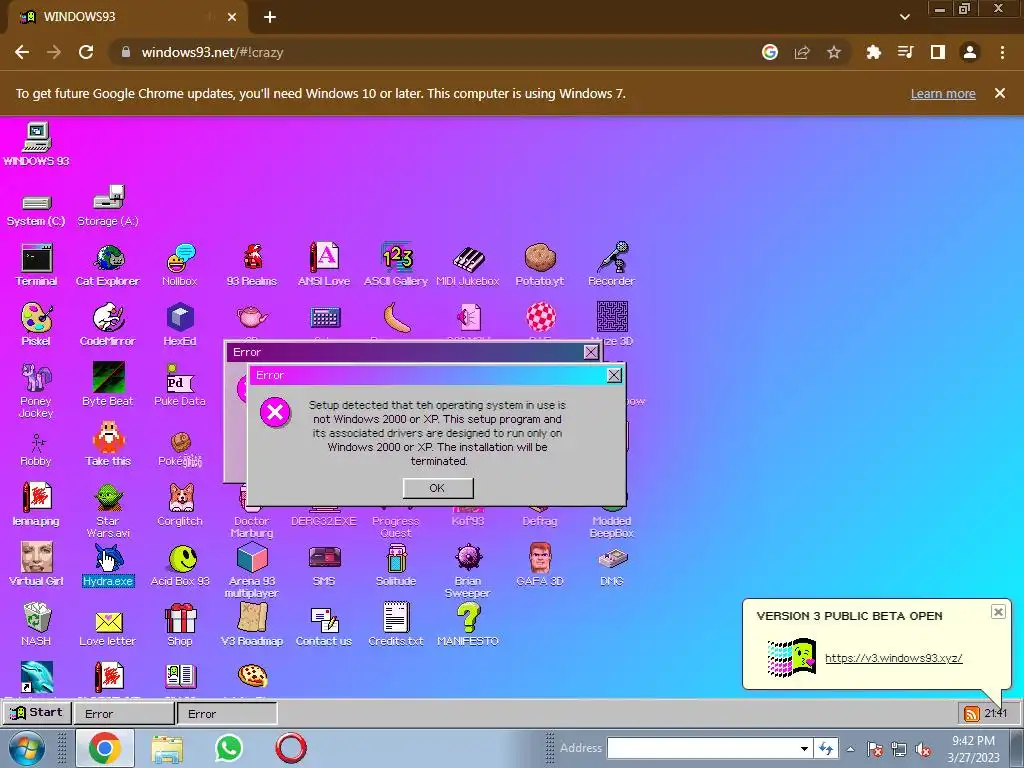Open Credits.txt document icon
This screenshot has height=768, width=1024.
396,624
